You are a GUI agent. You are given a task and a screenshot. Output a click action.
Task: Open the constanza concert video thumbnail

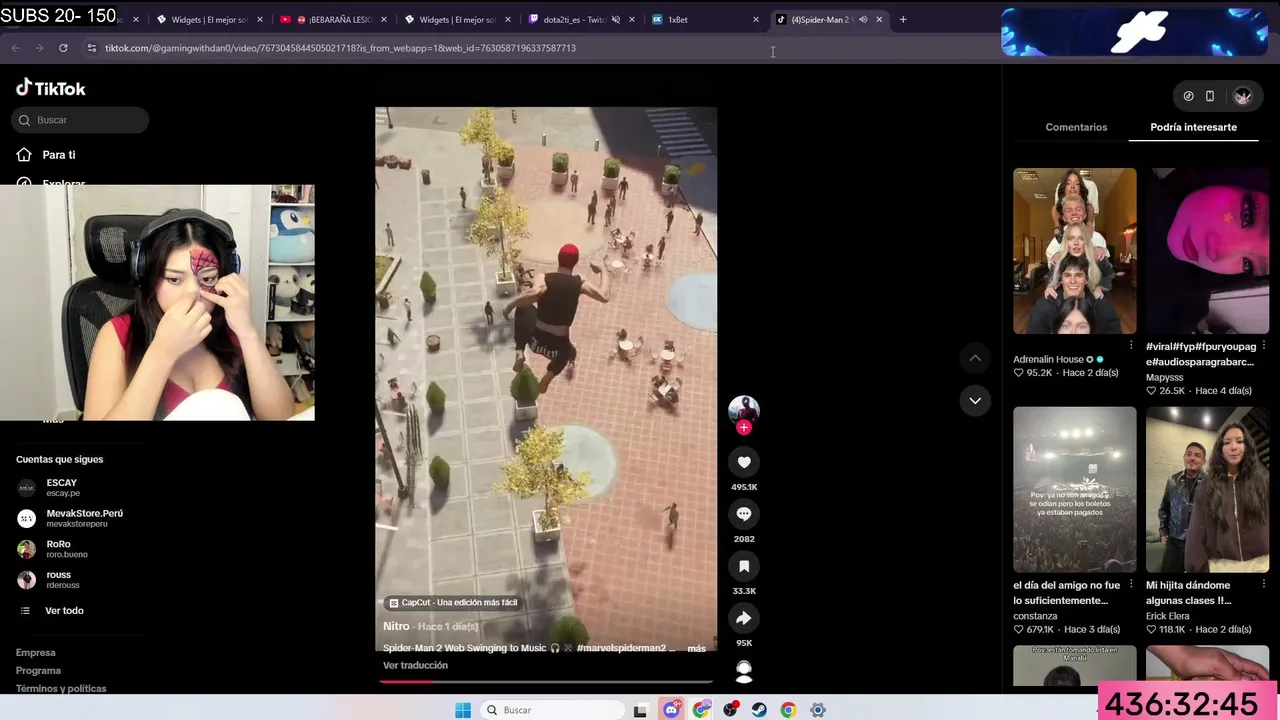(1075, 490)
